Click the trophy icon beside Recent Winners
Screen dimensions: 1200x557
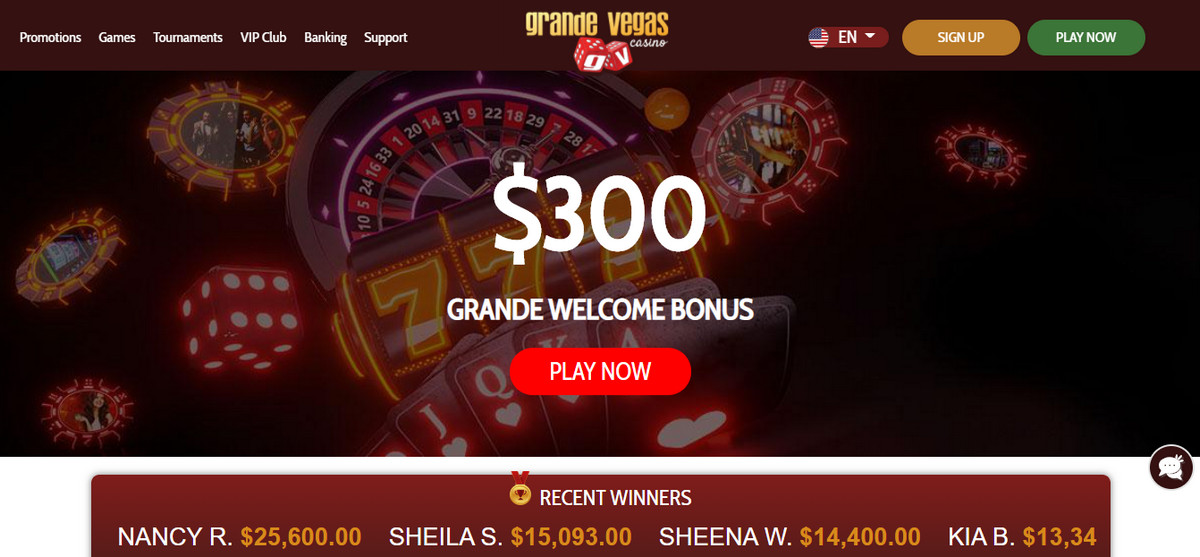pyautogui.click(x=520, y=489)
